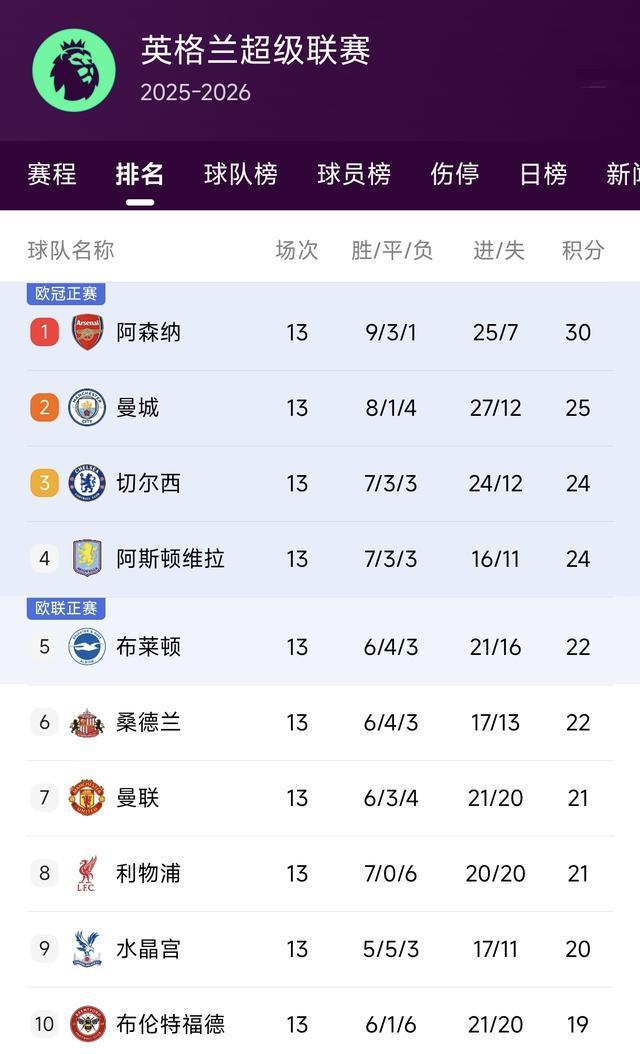This screenshot has height=1054, width=640.
Task: Click the Liverpool club crest
Action: pos(86,873)
